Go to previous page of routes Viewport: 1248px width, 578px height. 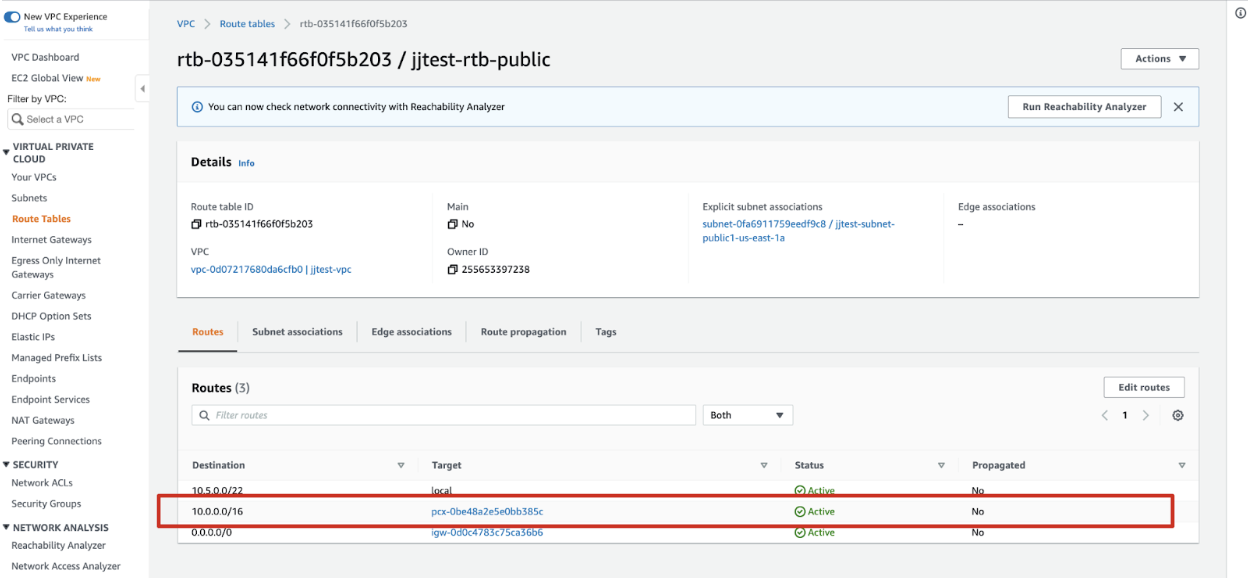(1105, 415)
